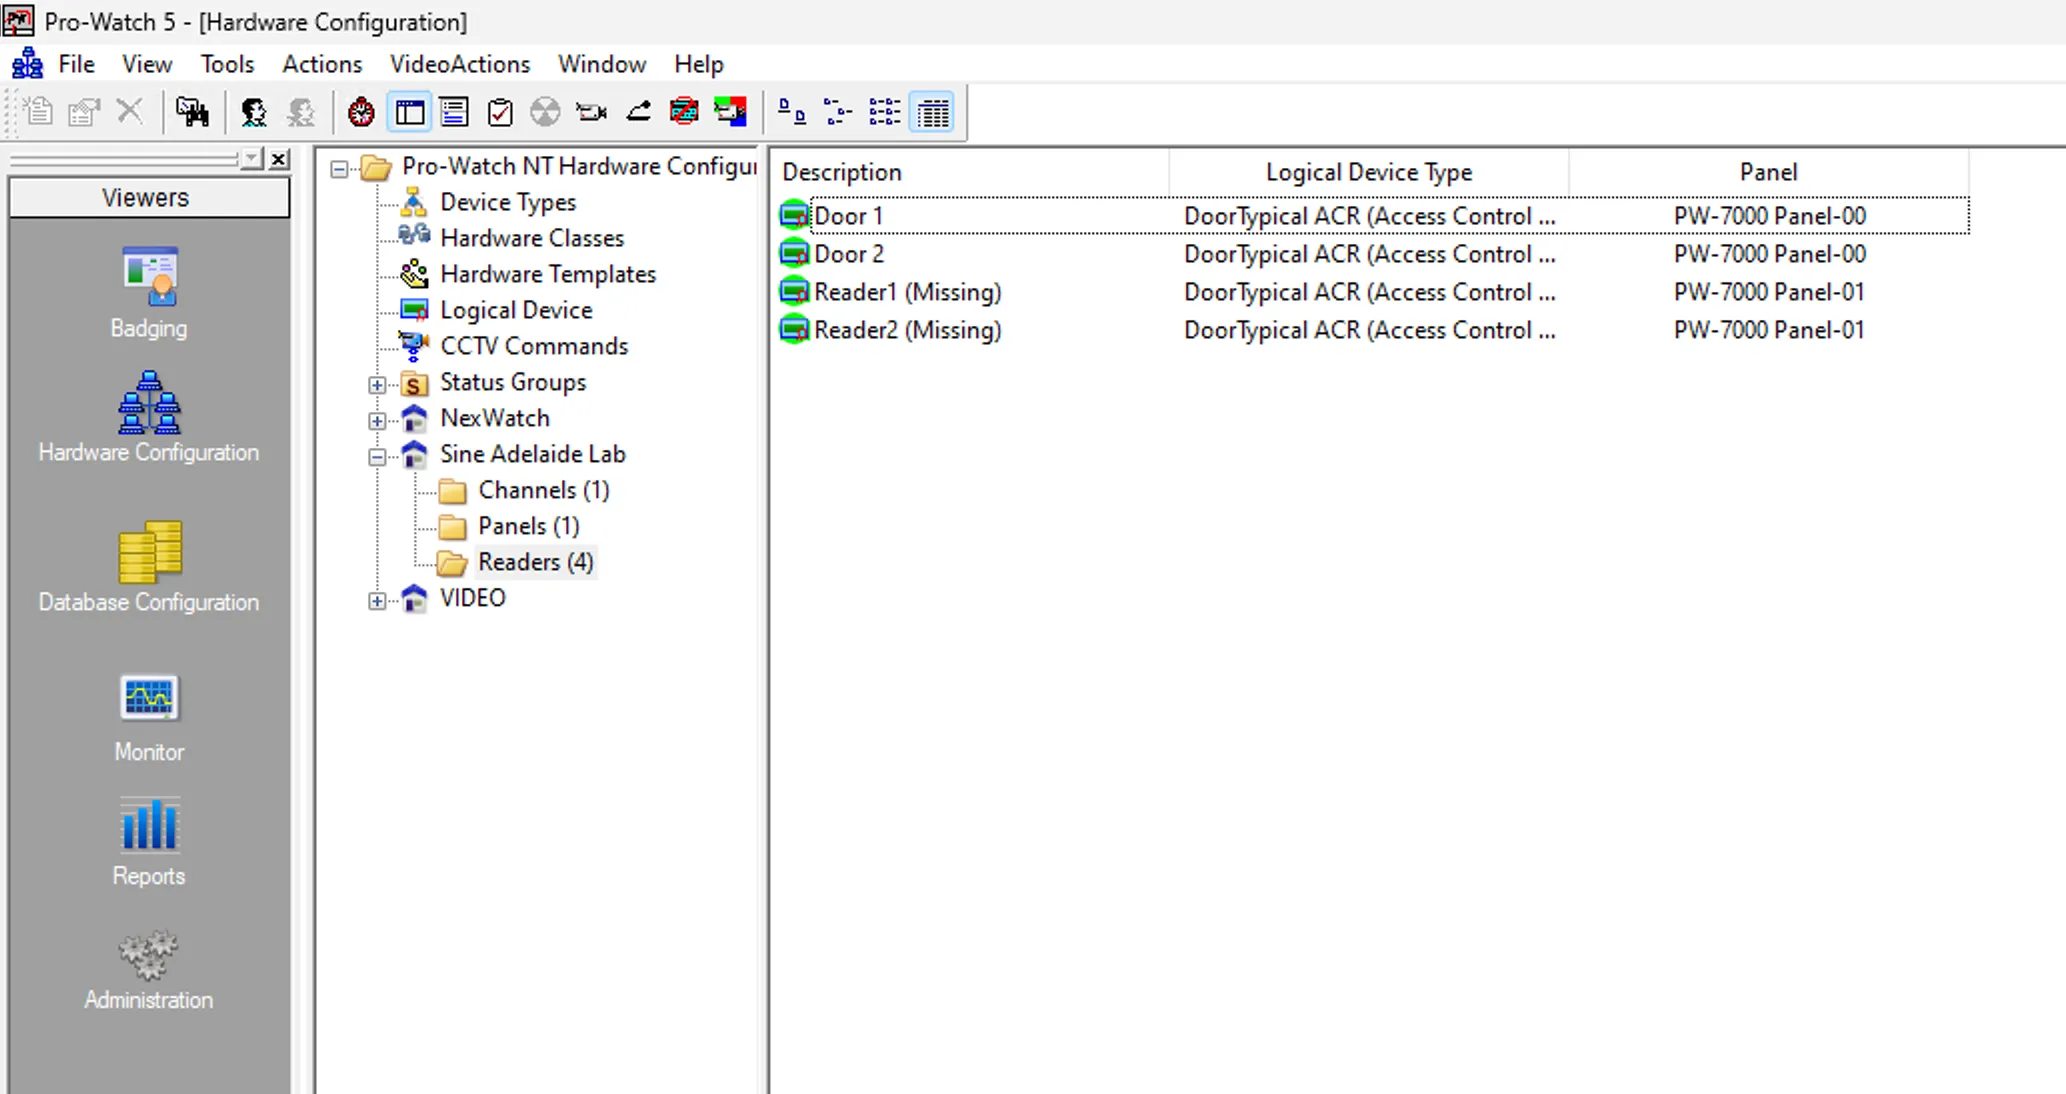The image size is (2066, 1094).
Task: Open the Actions menu
Action: click(322, 64)
